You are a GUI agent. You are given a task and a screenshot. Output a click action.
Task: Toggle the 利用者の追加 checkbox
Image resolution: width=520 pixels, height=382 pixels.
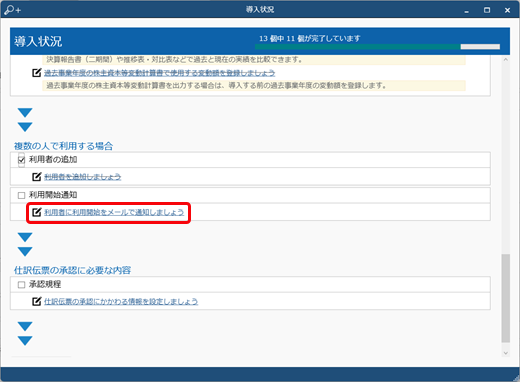tap(21, 160)
